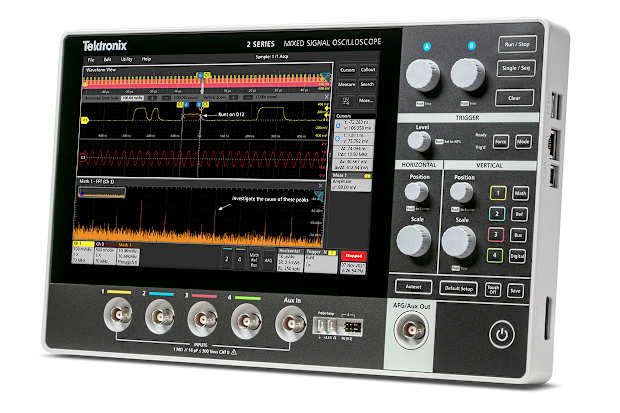Click the Channel 2 BNC input connector
The image size is (620, 413).
point(160,316)
